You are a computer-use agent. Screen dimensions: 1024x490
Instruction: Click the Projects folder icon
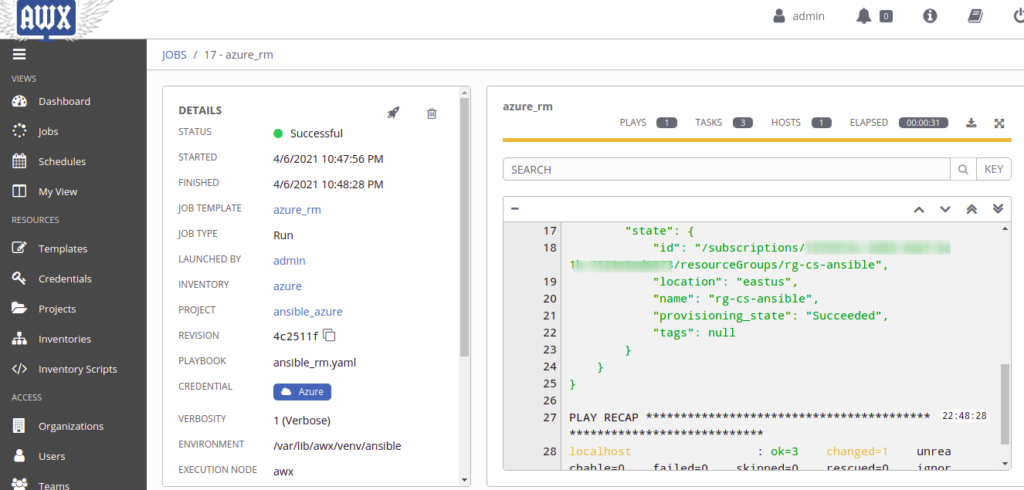20,308
